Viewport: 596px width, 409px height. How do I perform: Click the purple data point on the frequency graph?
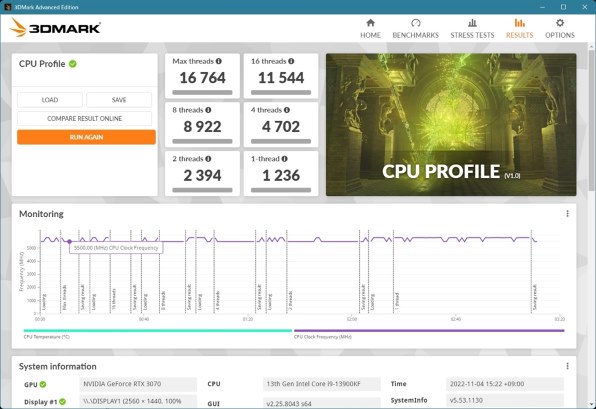69,241
